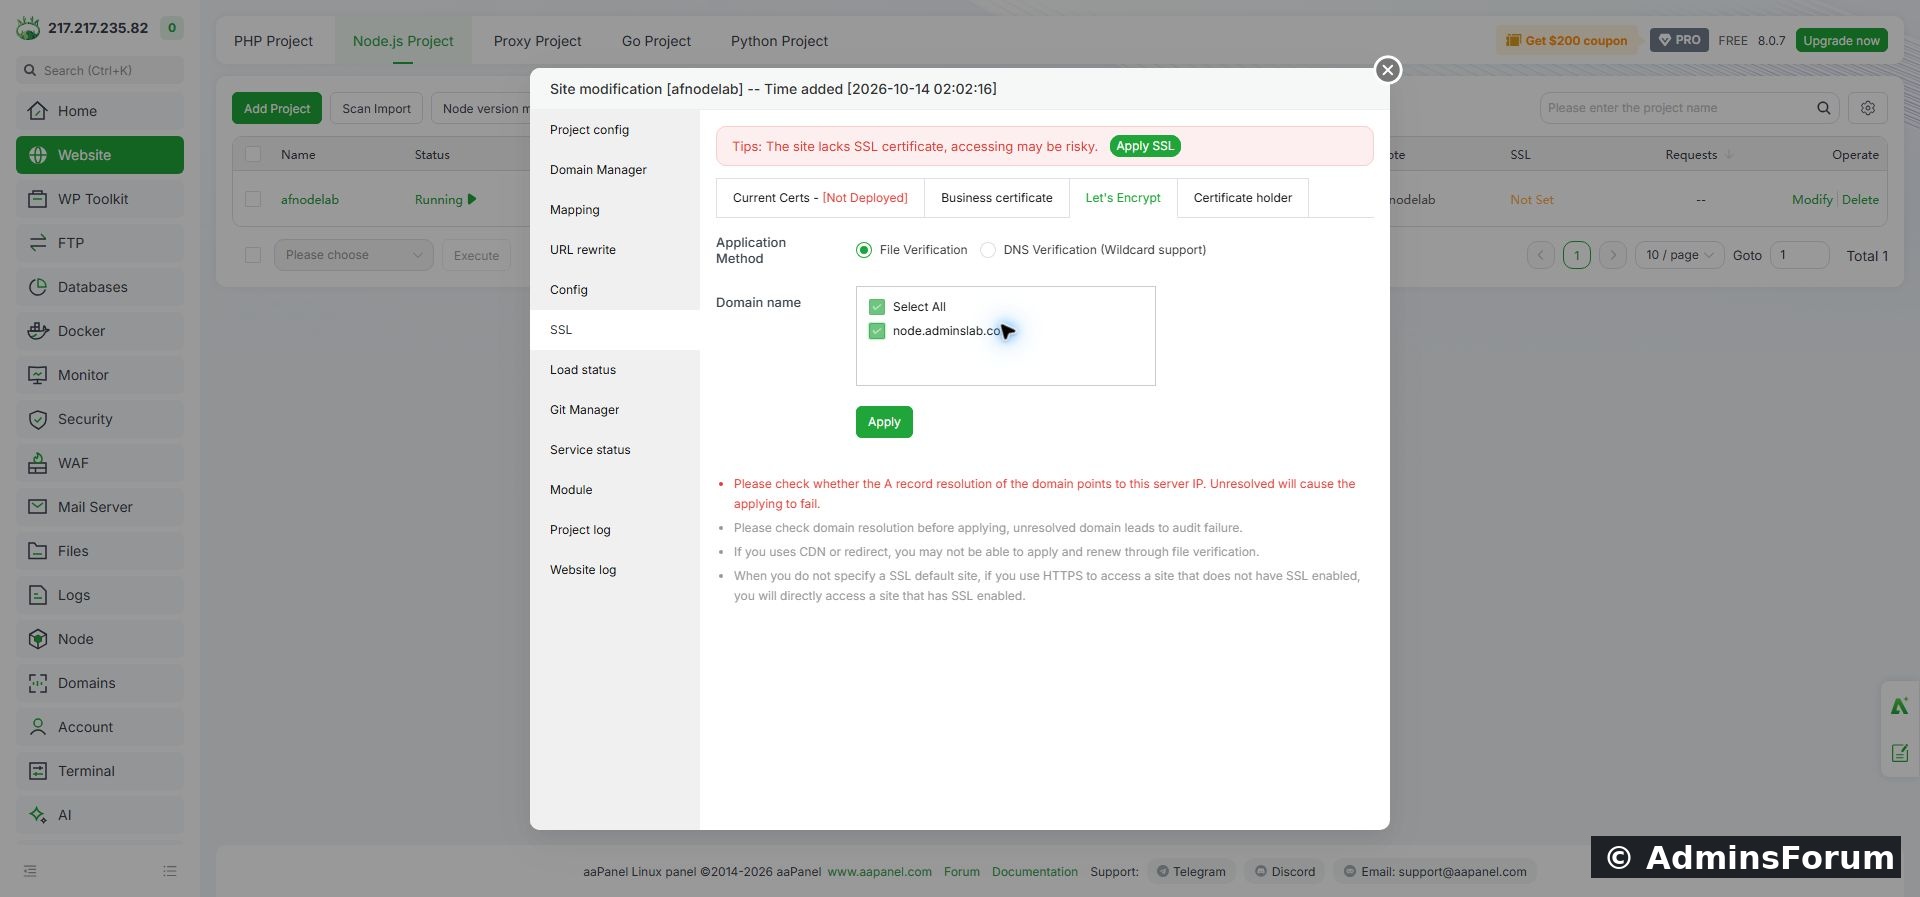
Task: Switch to the PHP Project tab
Action: coord(273,41)
